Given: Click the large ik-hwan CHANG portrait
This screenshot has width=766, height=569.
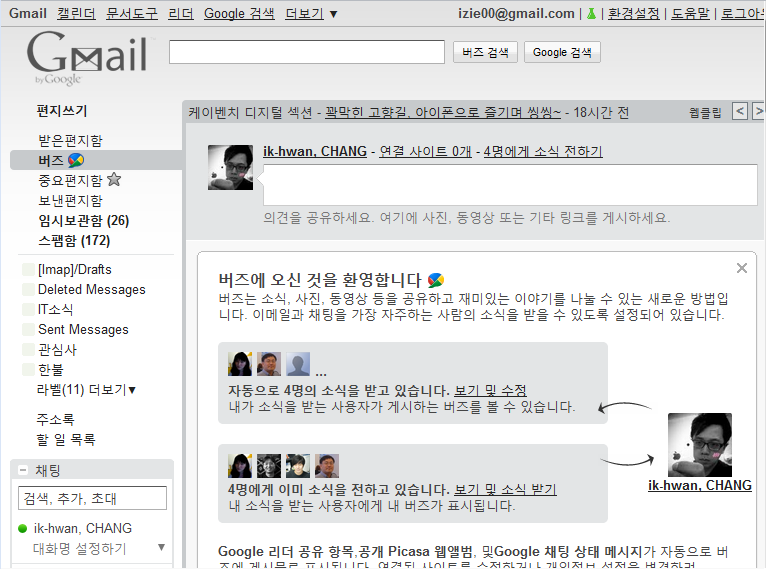Looking at the screenshot, I should coord(700,445).
